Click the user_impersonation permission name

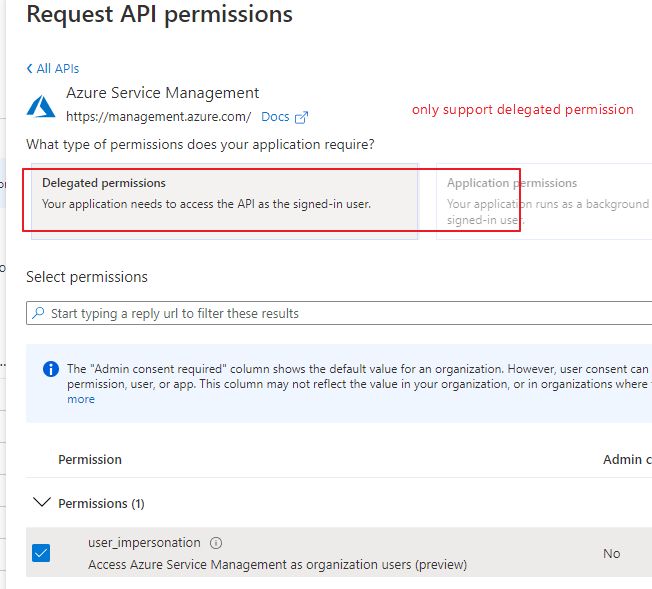(x=144, y=543)
